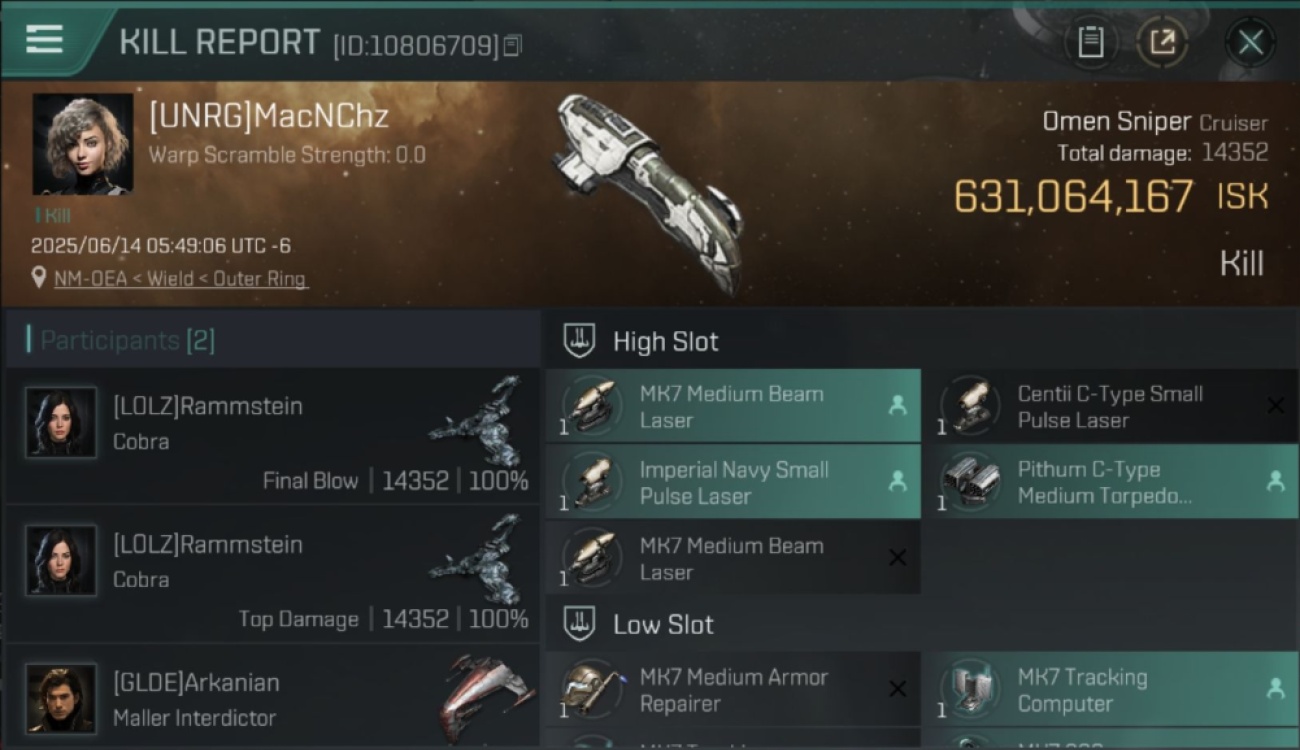Select MK7 Medium Armor Repairer icon
1300x750 pixels.
[590, 689]
